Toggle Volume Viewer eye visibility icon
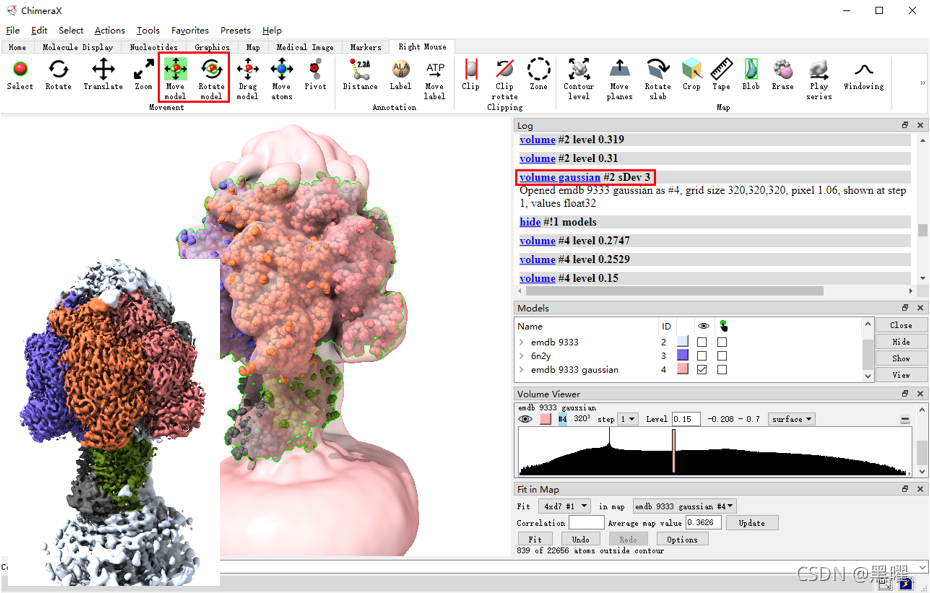The height and width of the screenshot is (593, 930). point(525,419)
